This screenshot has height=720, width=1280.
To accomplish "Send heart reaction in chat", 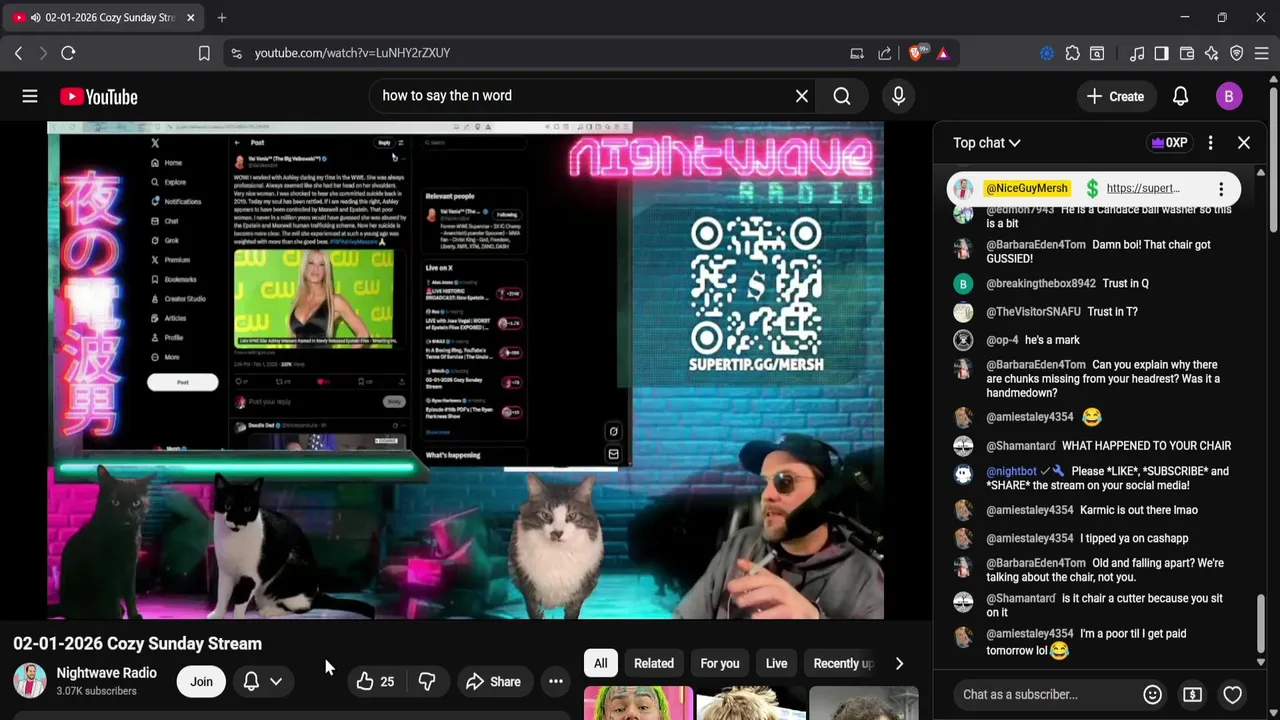I will coord(1232,694).
